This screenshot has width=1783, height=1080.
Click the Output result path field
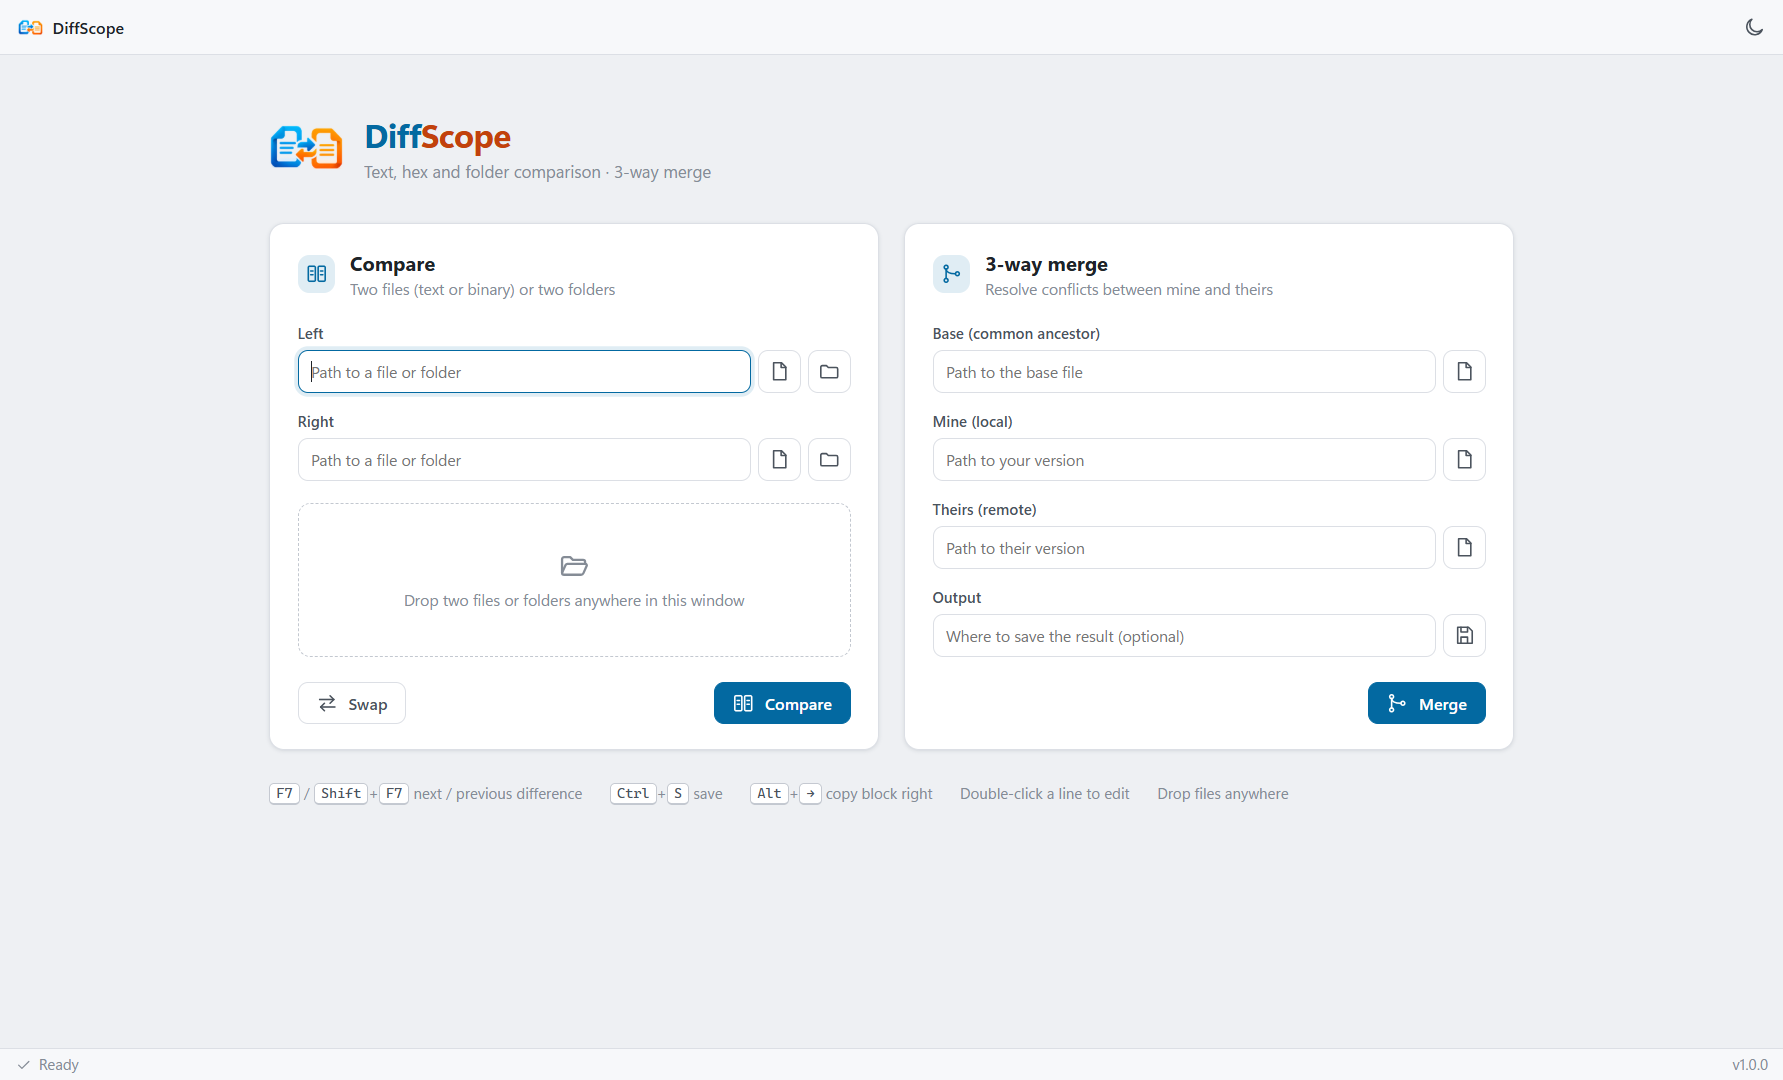point(1184,636)
